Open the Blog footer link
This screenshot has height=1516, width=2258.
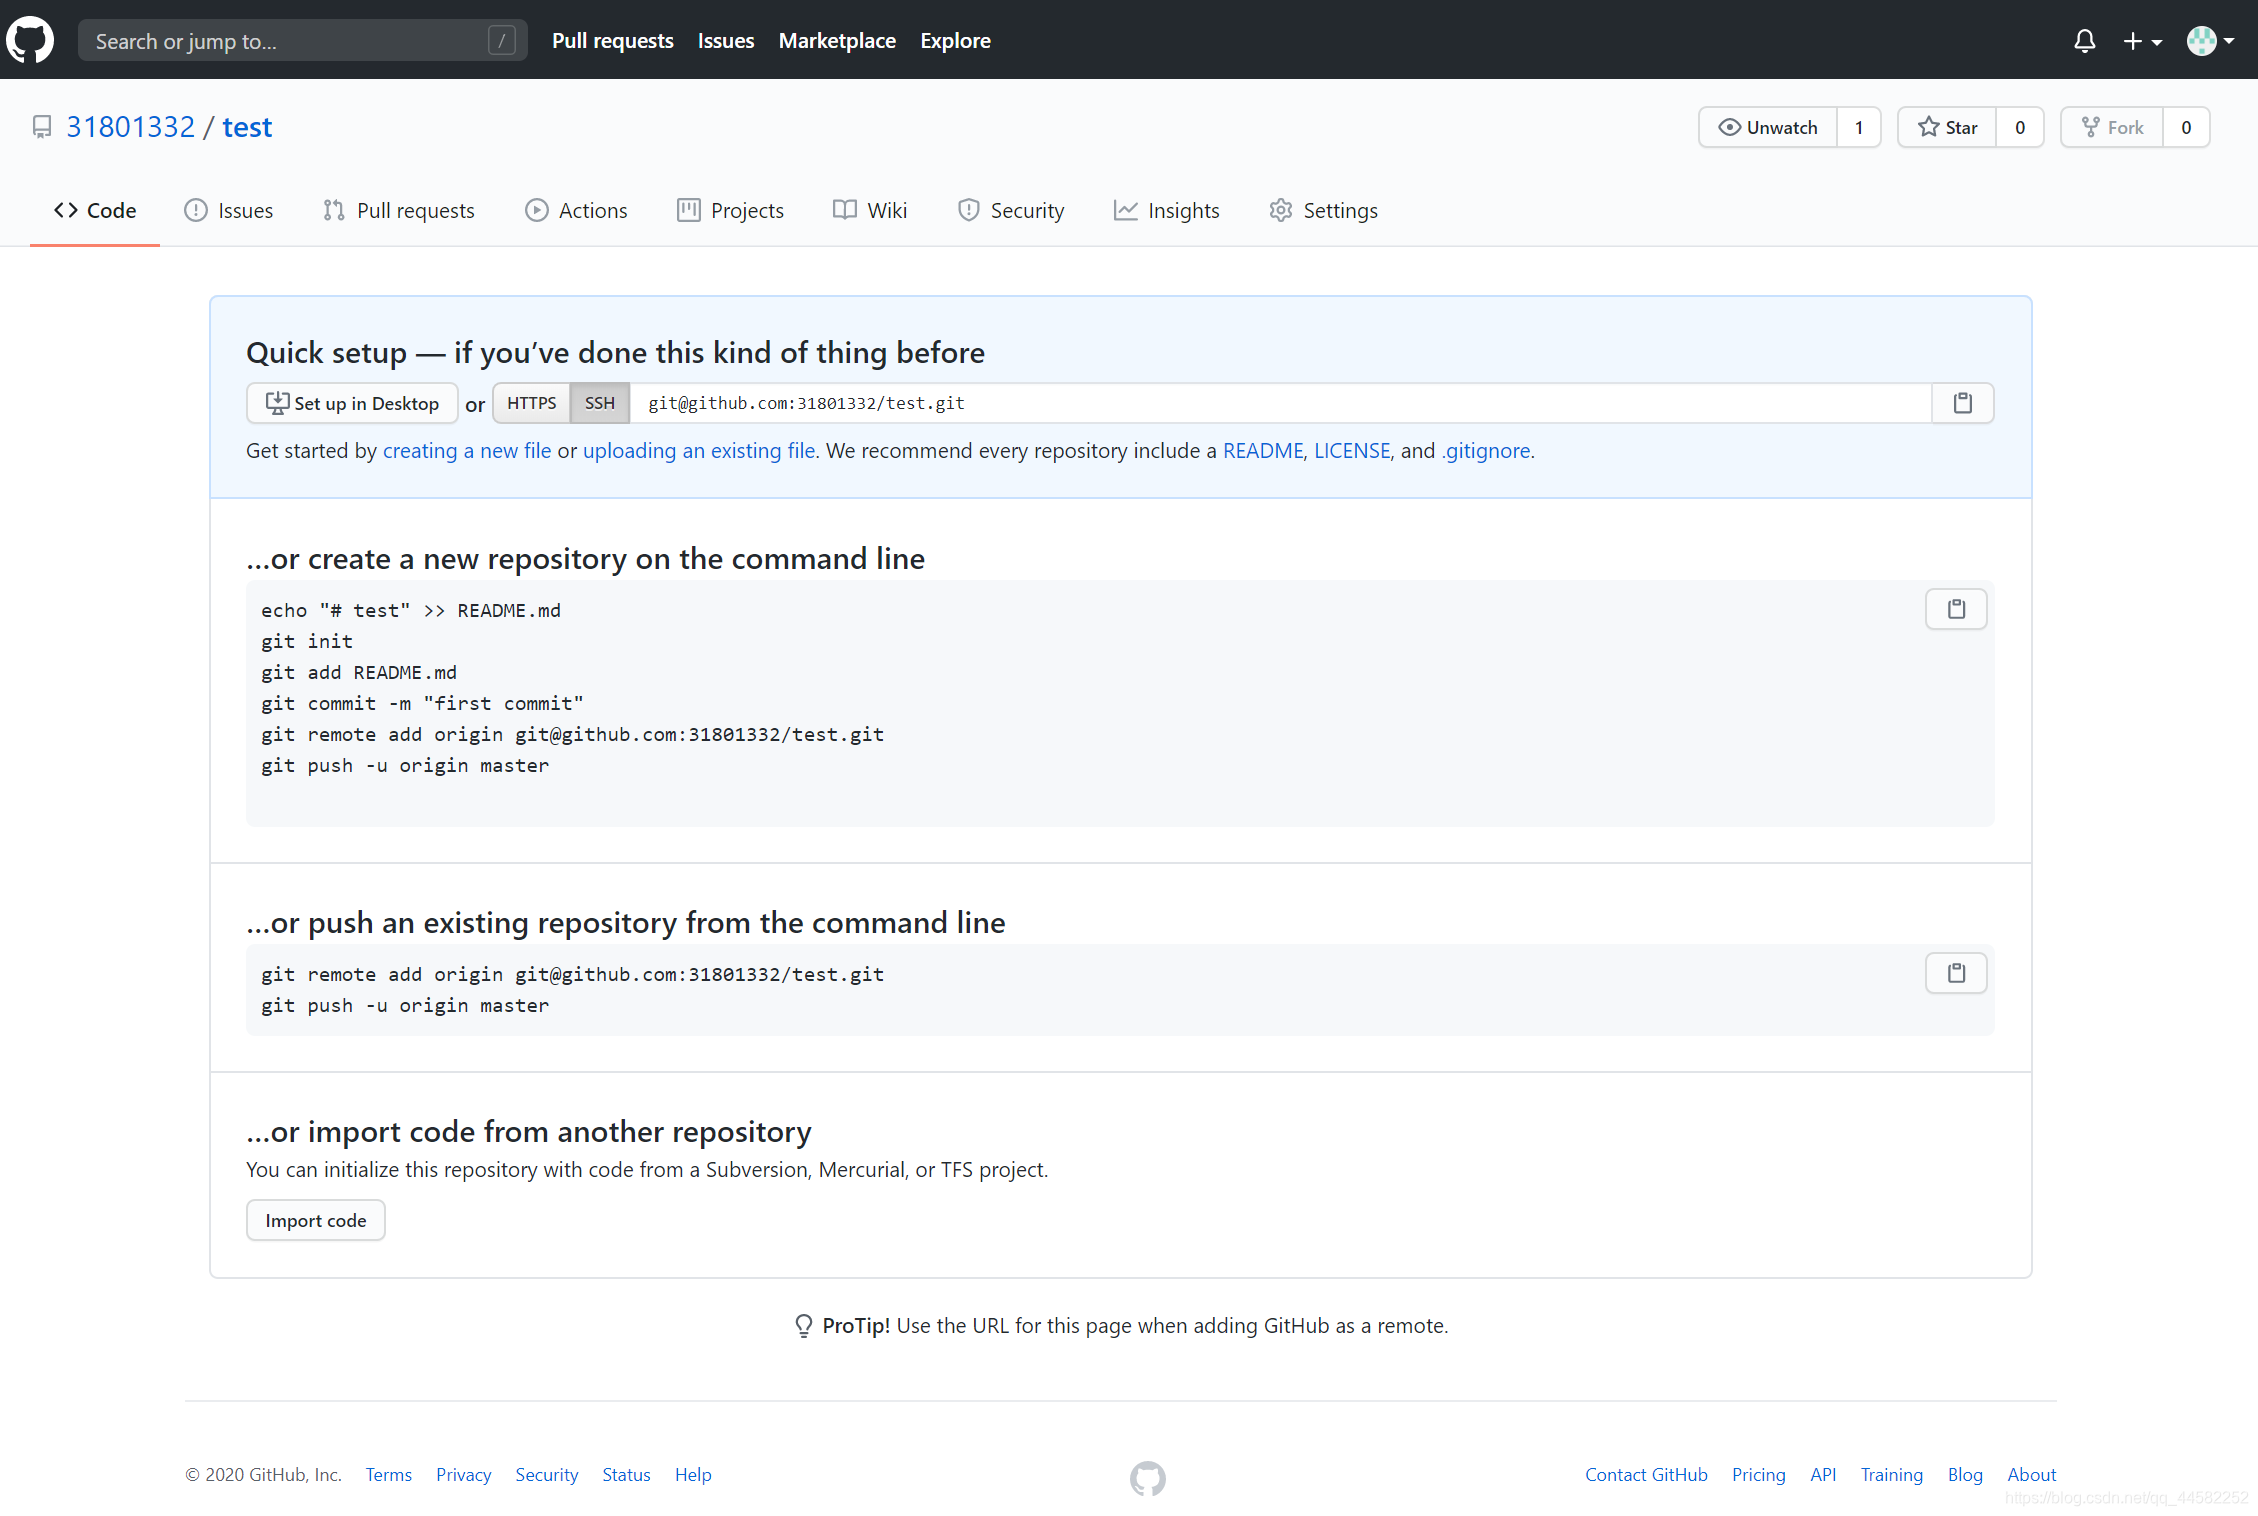(1965, 1475)
